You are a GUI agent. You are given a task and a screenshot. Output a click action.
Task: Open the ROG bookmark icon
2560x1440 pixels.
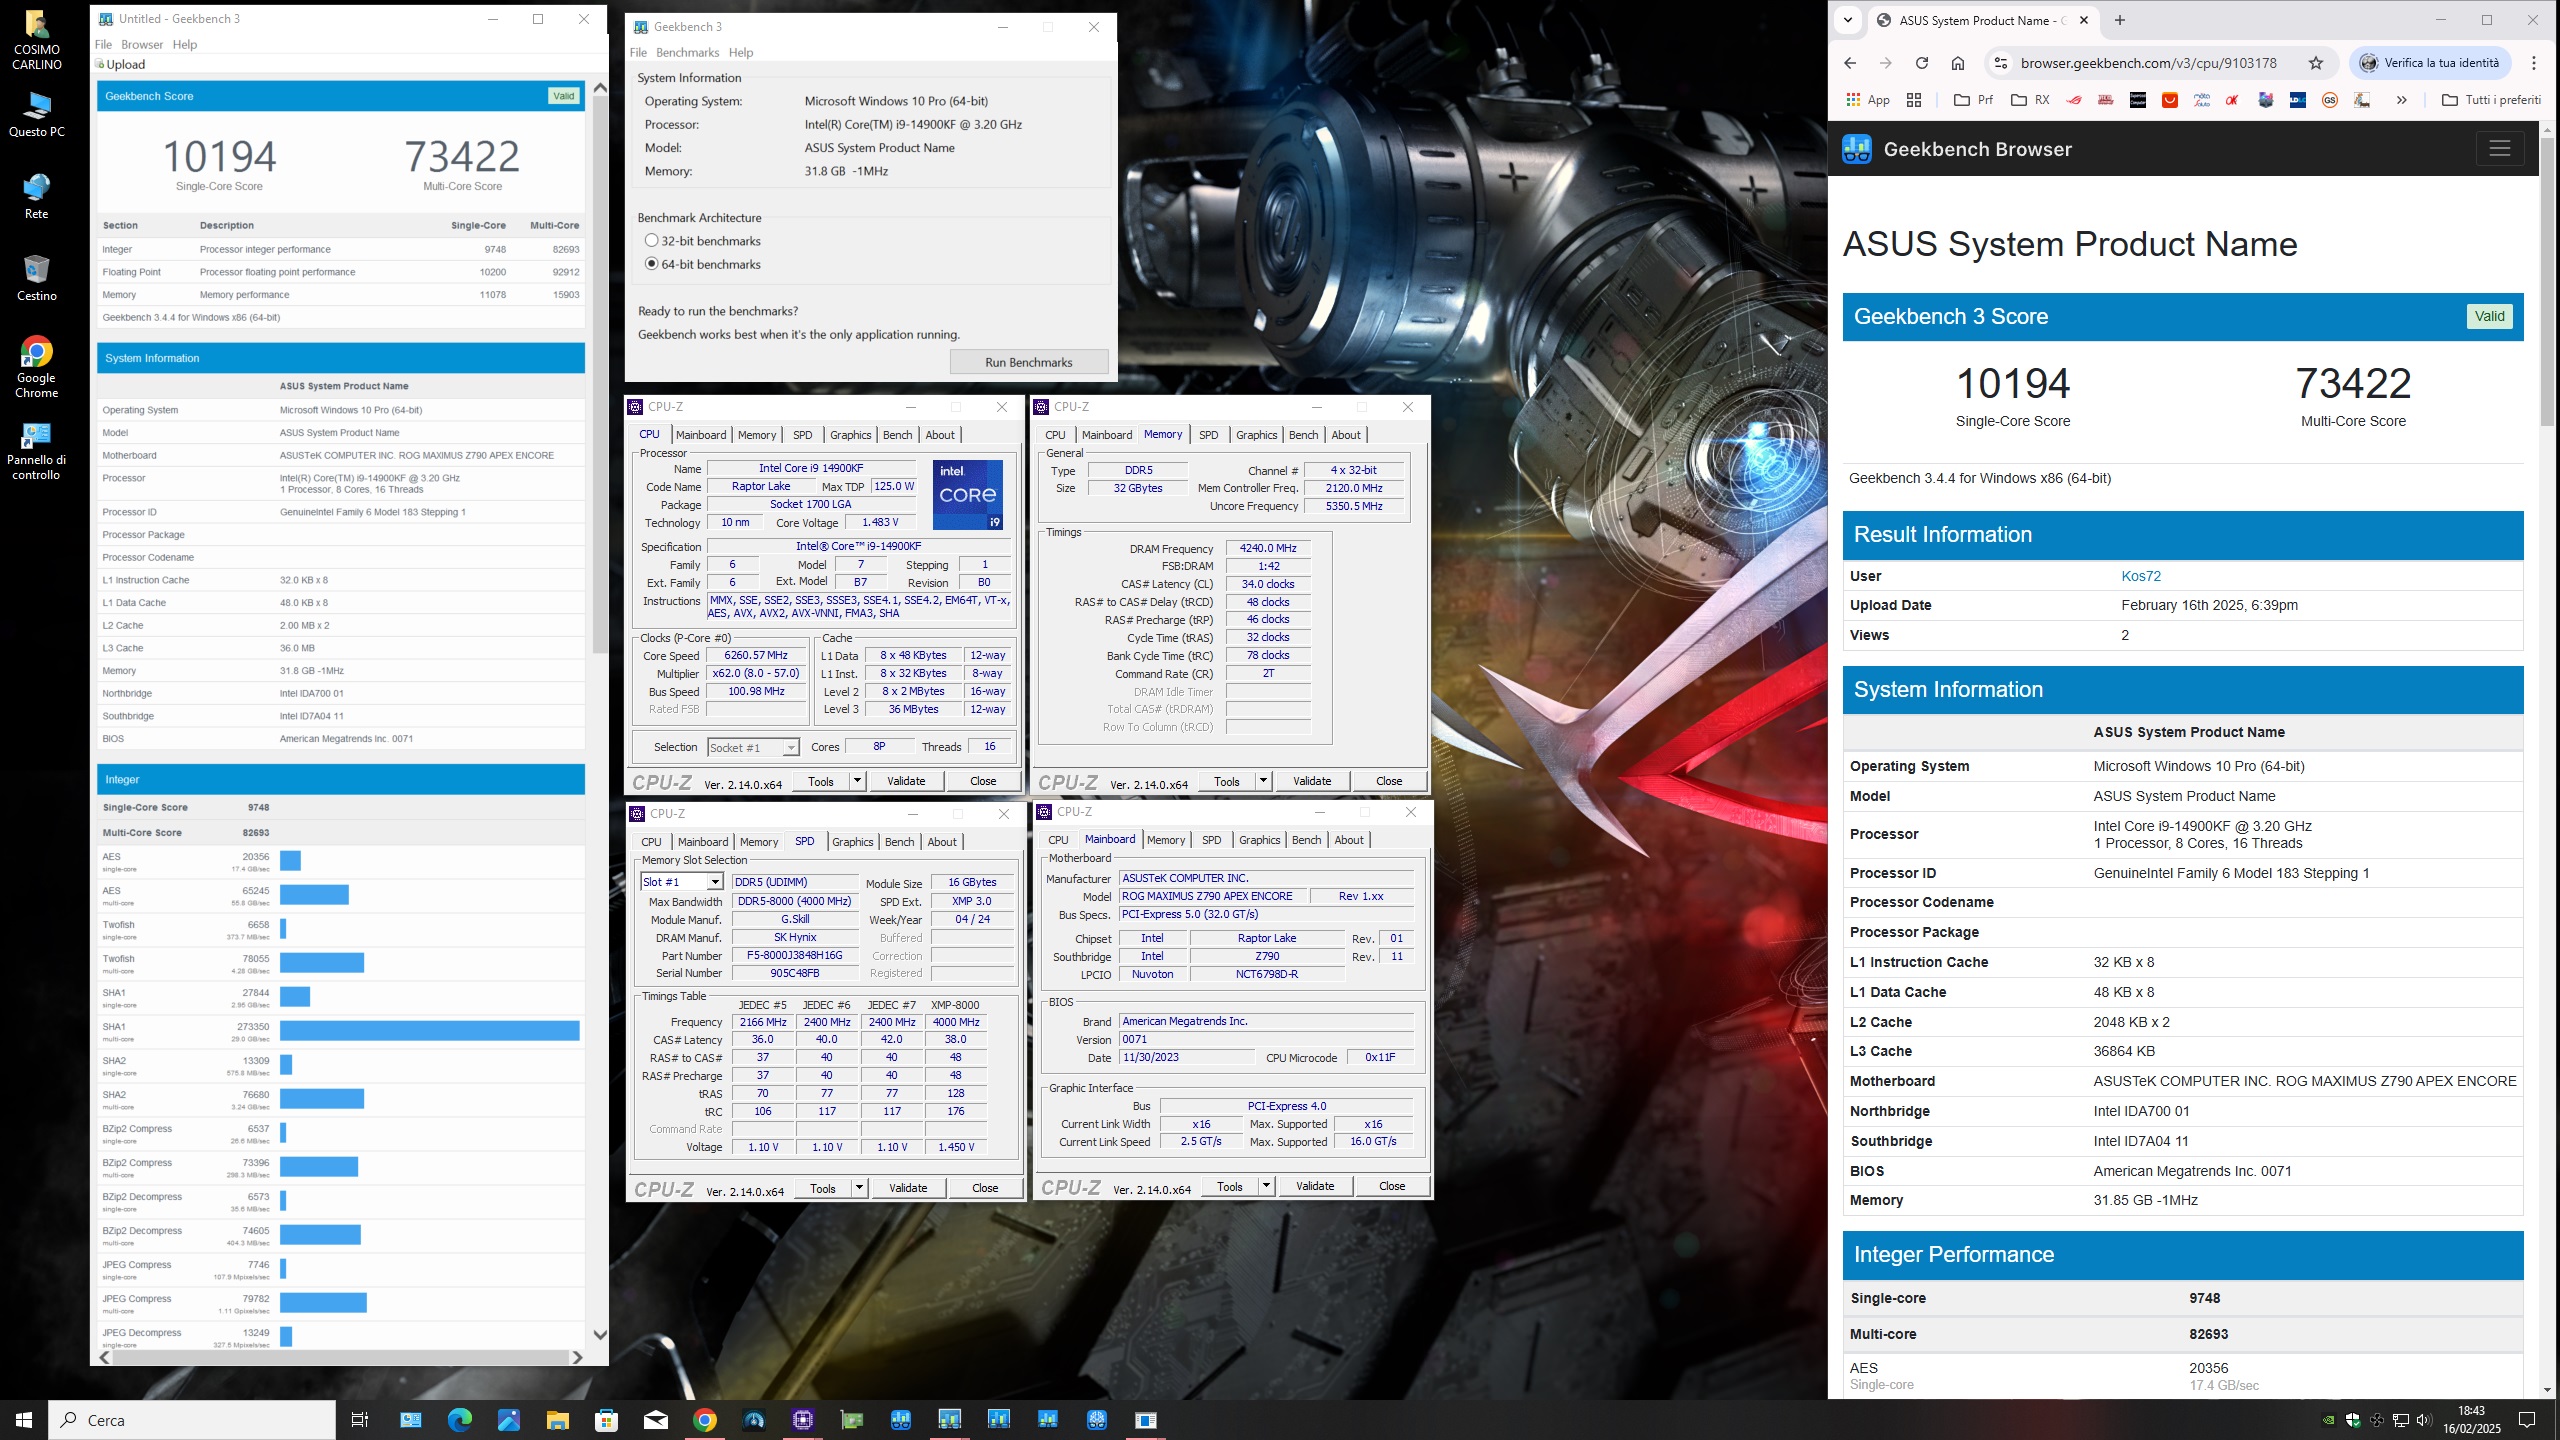(2074, 100)
